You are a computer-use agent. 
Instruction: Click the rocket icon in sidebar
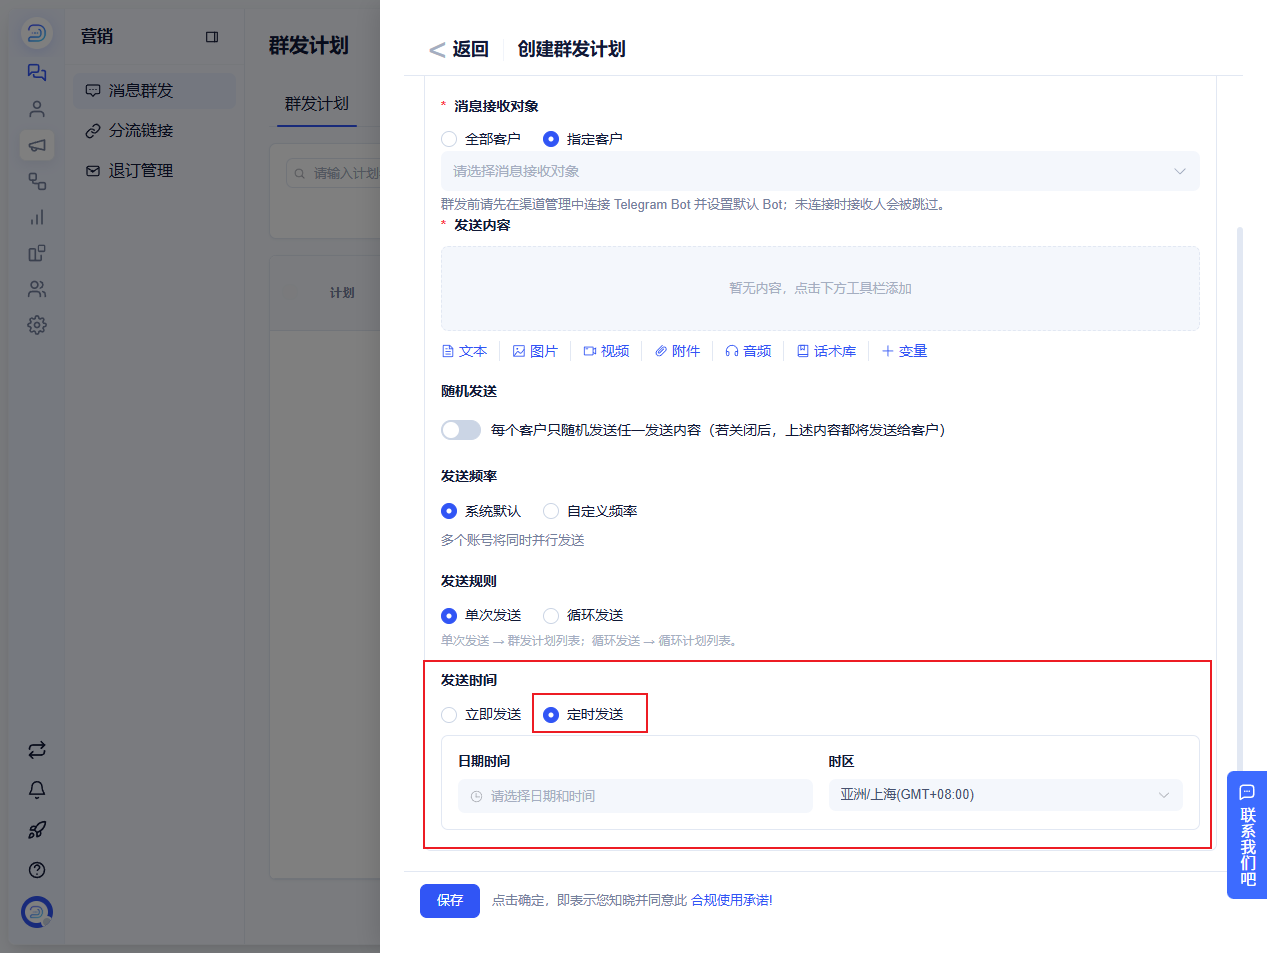tap(37, 830)
